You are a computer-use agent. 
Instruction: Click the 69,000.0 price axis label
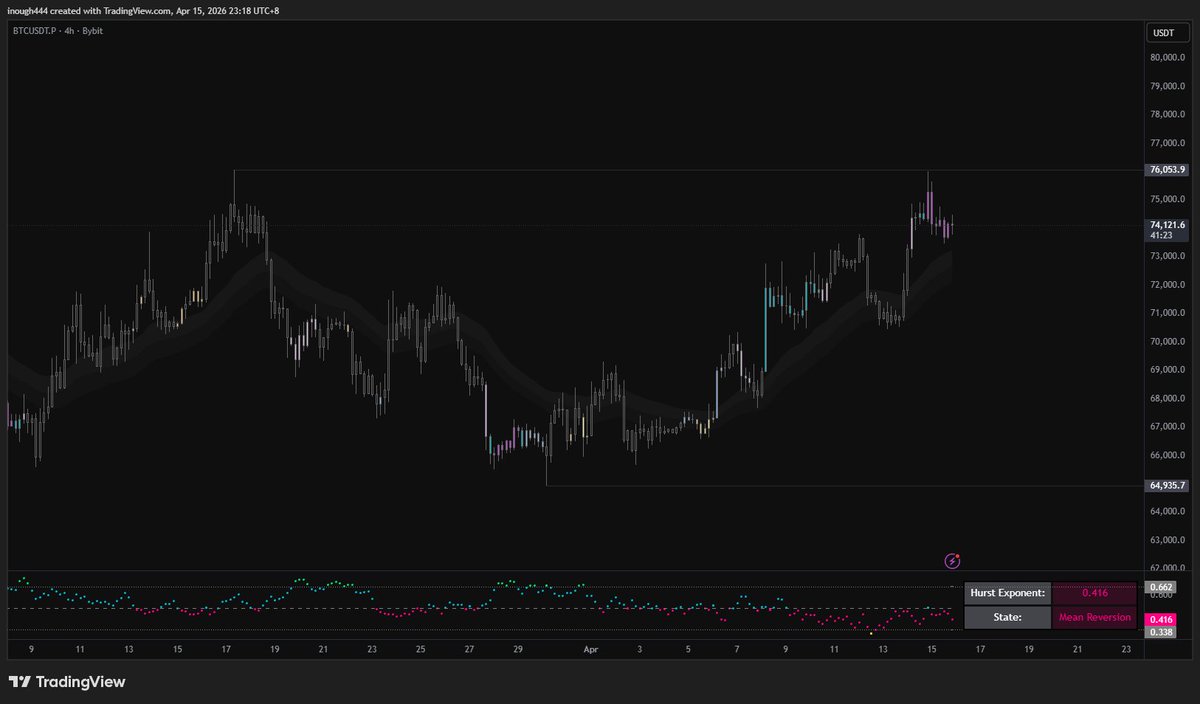point(1168,370)
